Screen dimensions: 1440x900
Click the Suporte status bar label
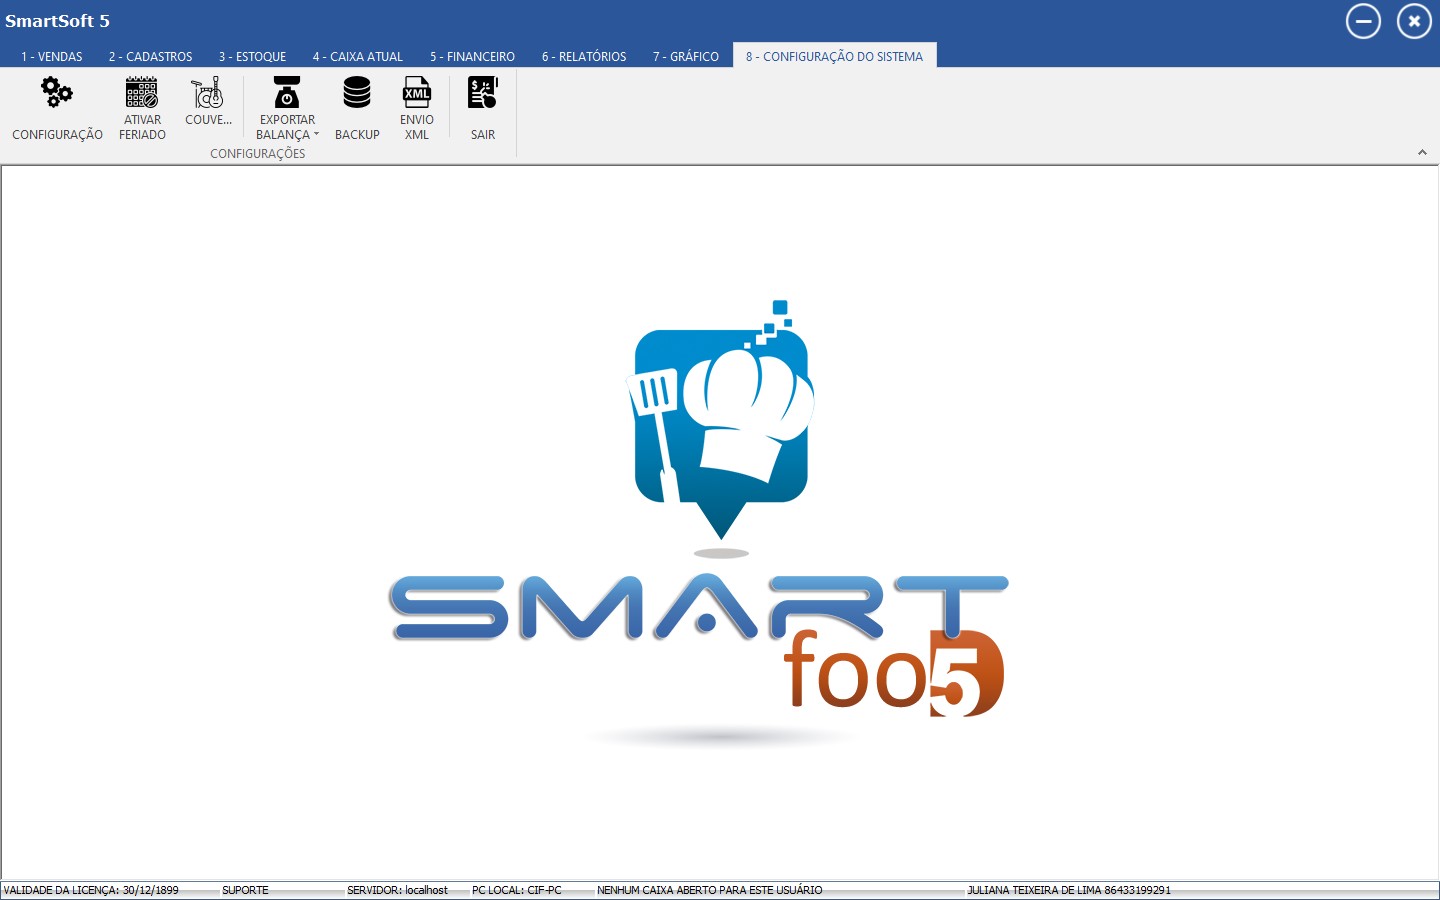click(x=246, y=890)
